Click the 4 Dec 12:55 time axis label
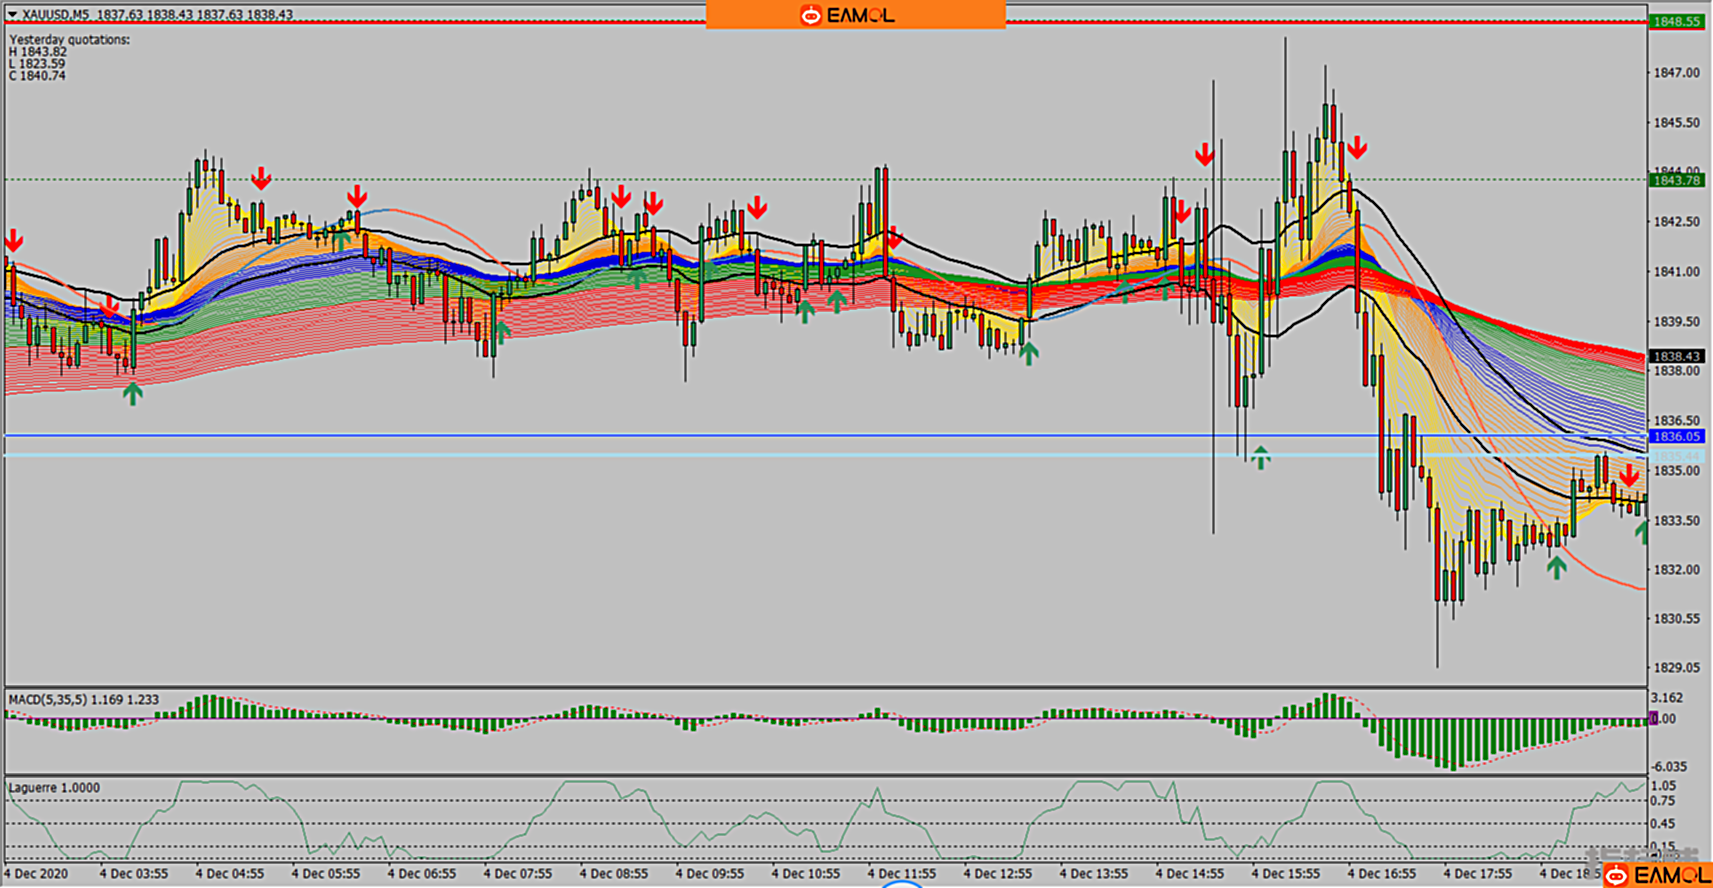The width and height of the screenshot is (1713, 888). (x=997, y=873)
